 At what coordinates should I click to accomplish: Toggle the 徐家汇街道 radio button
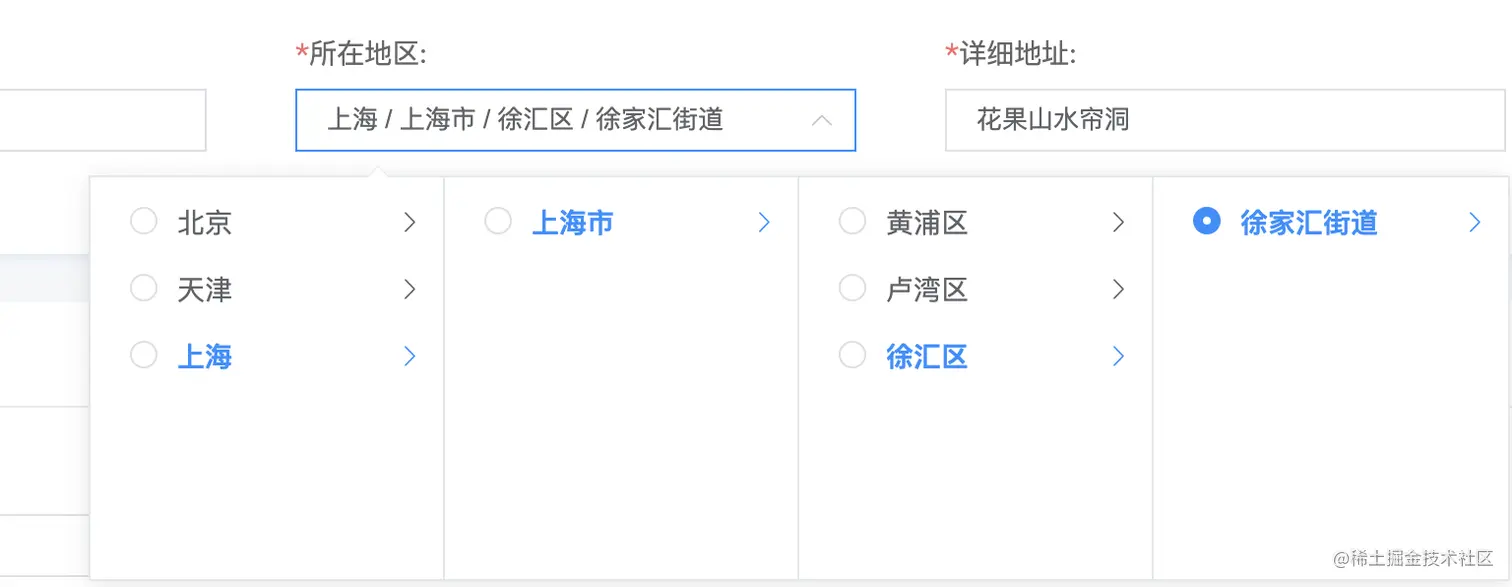tap(1207, 221)
